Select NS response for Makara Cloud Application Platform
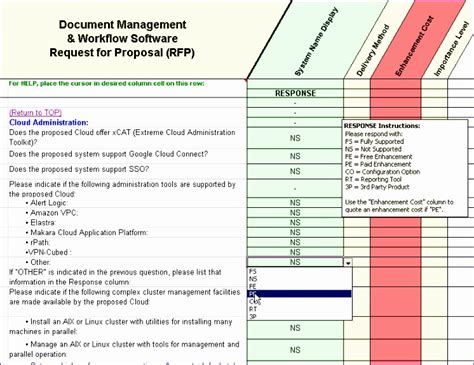 point(295,232)
